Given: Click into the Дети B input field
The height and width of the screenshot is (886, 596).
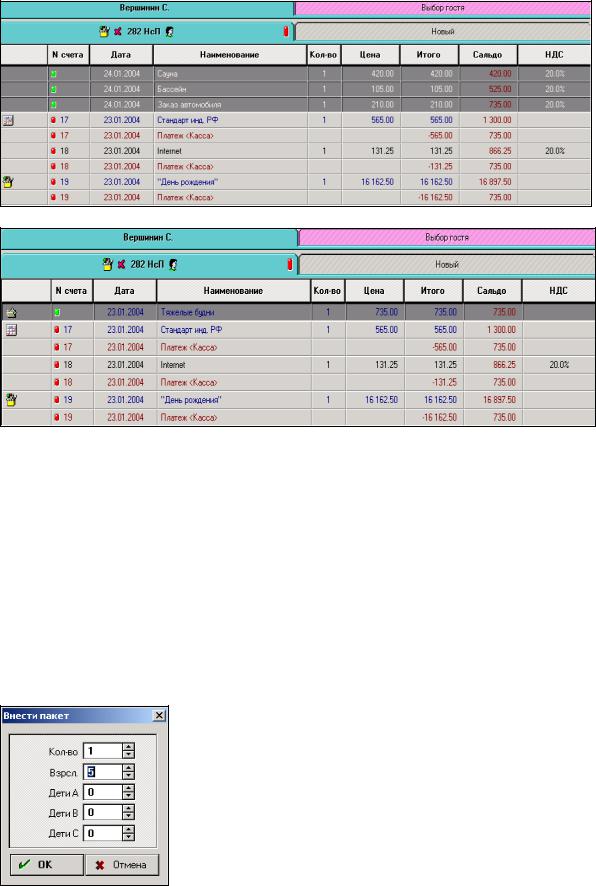Looking at the screenshot, I should (x=103, y=813).
